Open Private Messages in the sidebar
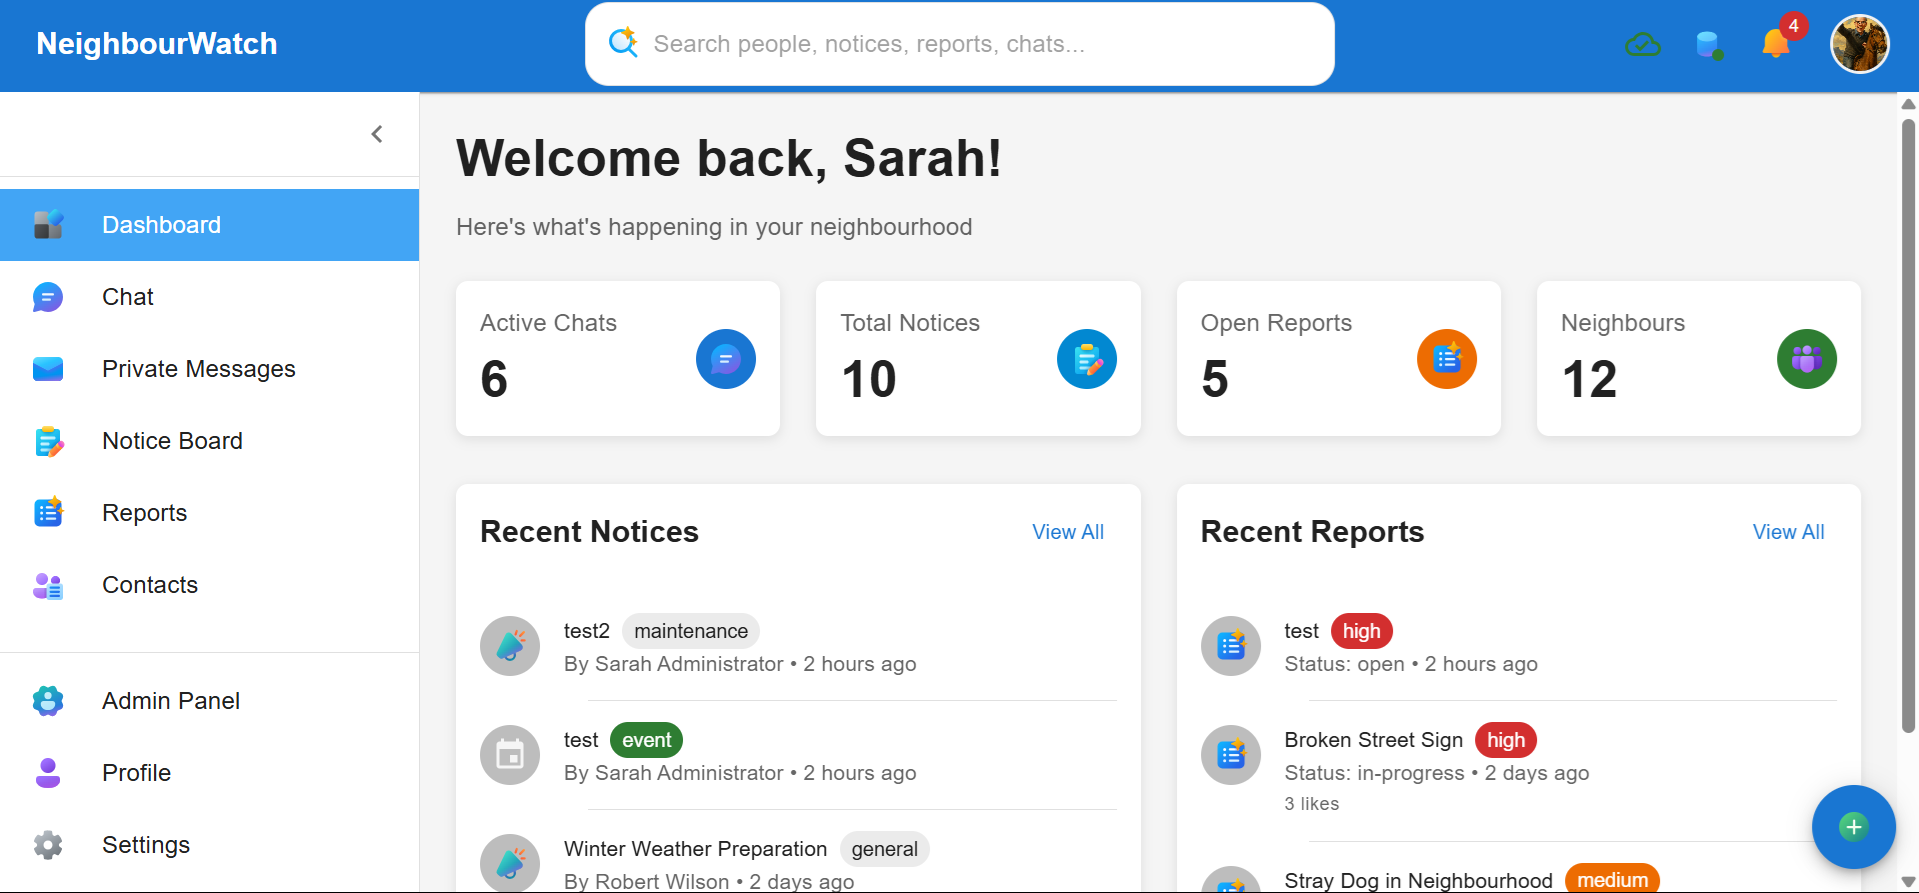The width and height of the screenshot is (1919, 893). pyautogui.click(x=209, y=369)
